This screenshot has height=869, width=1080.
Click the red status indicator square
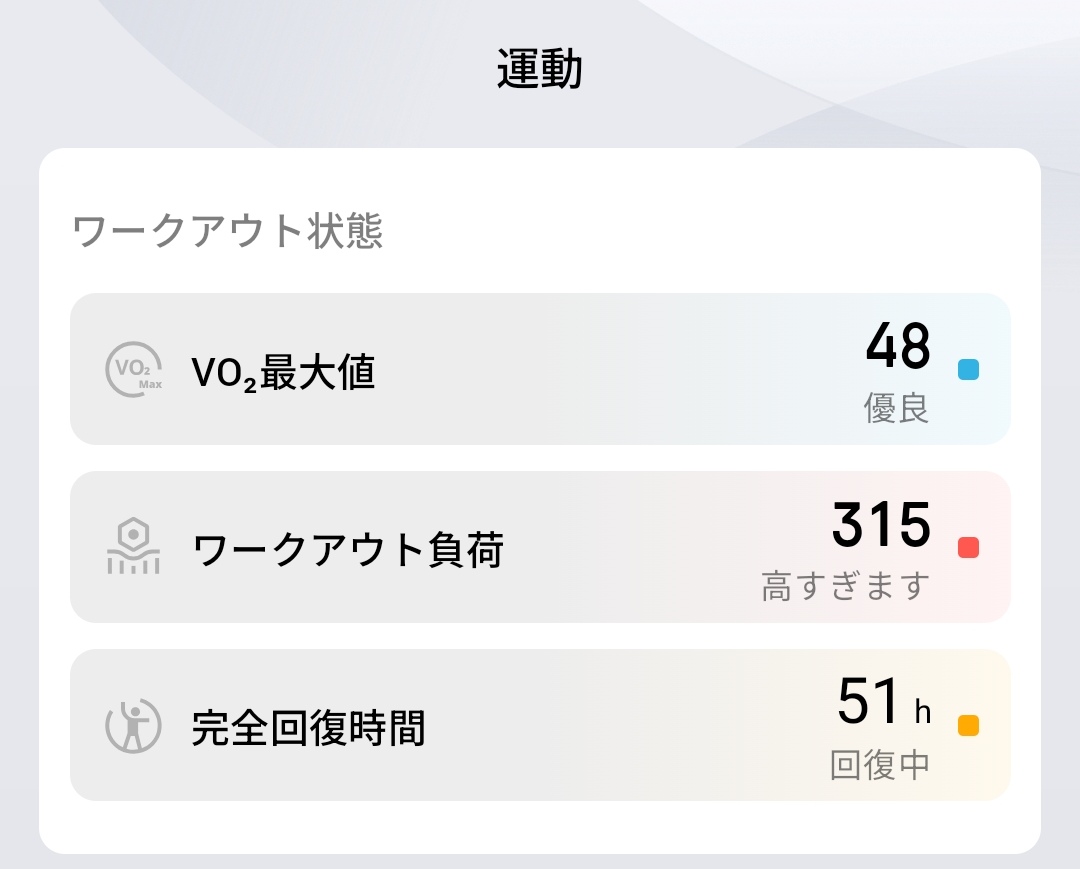click(967, 547)
